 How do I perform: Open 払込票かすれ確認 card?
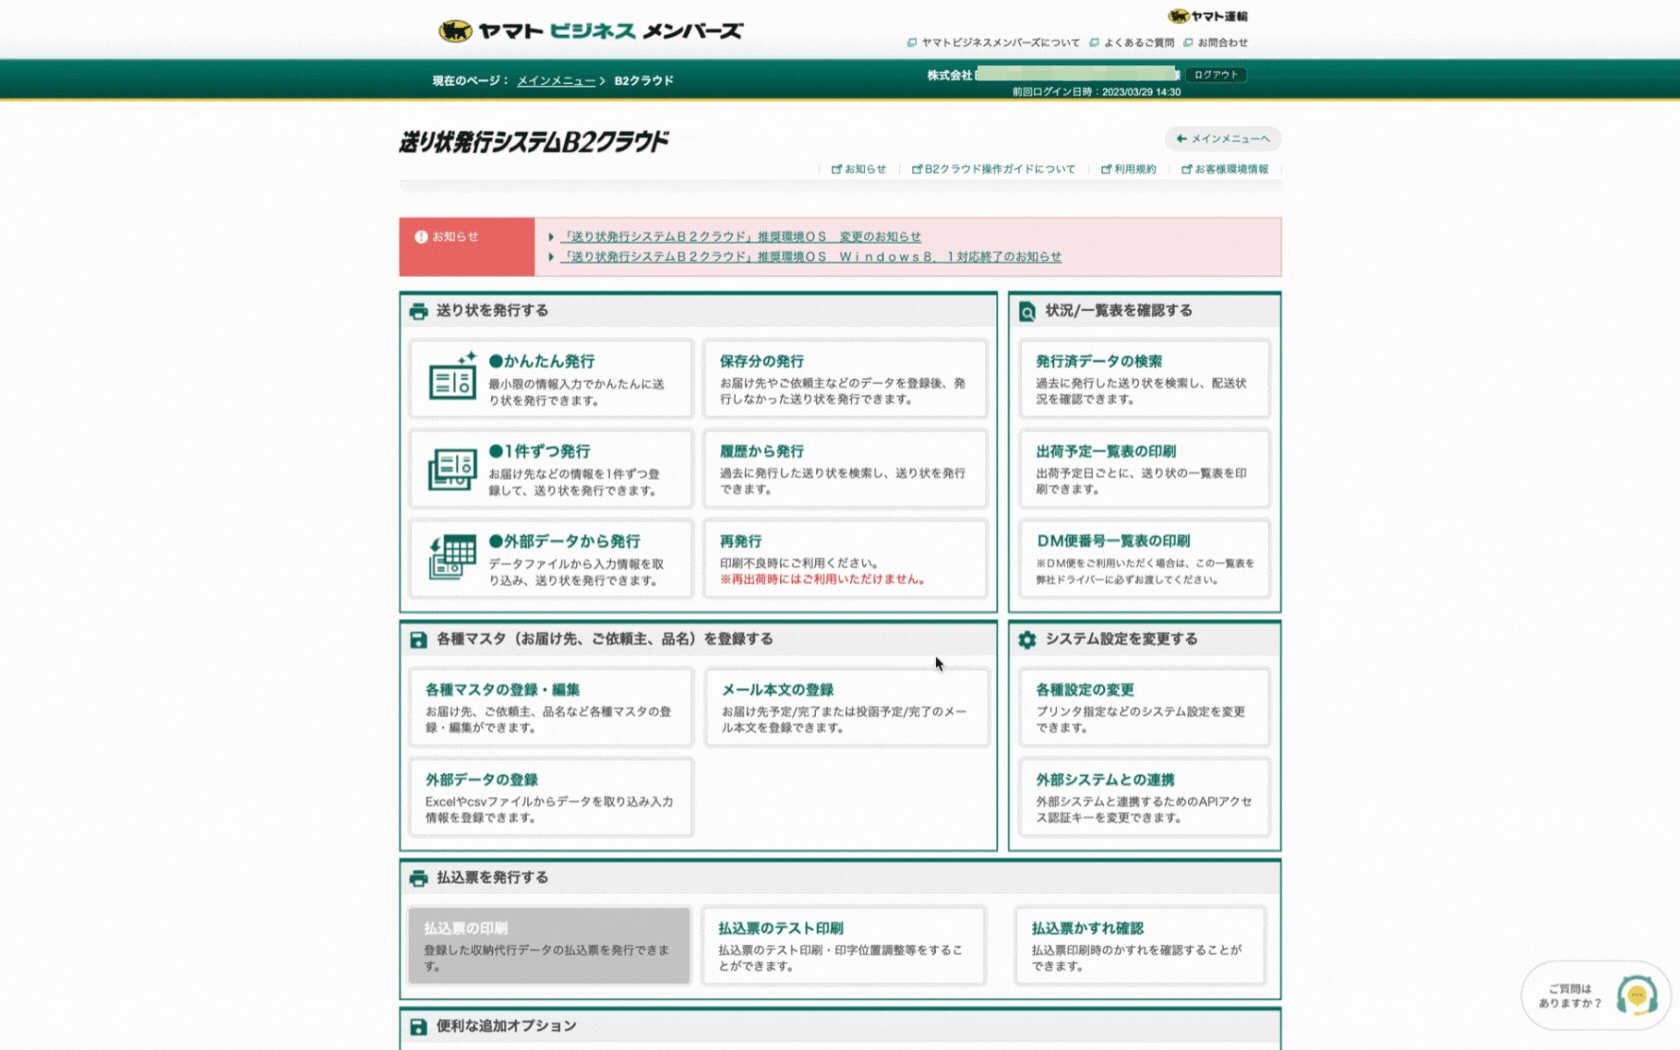click(1140, 945)
